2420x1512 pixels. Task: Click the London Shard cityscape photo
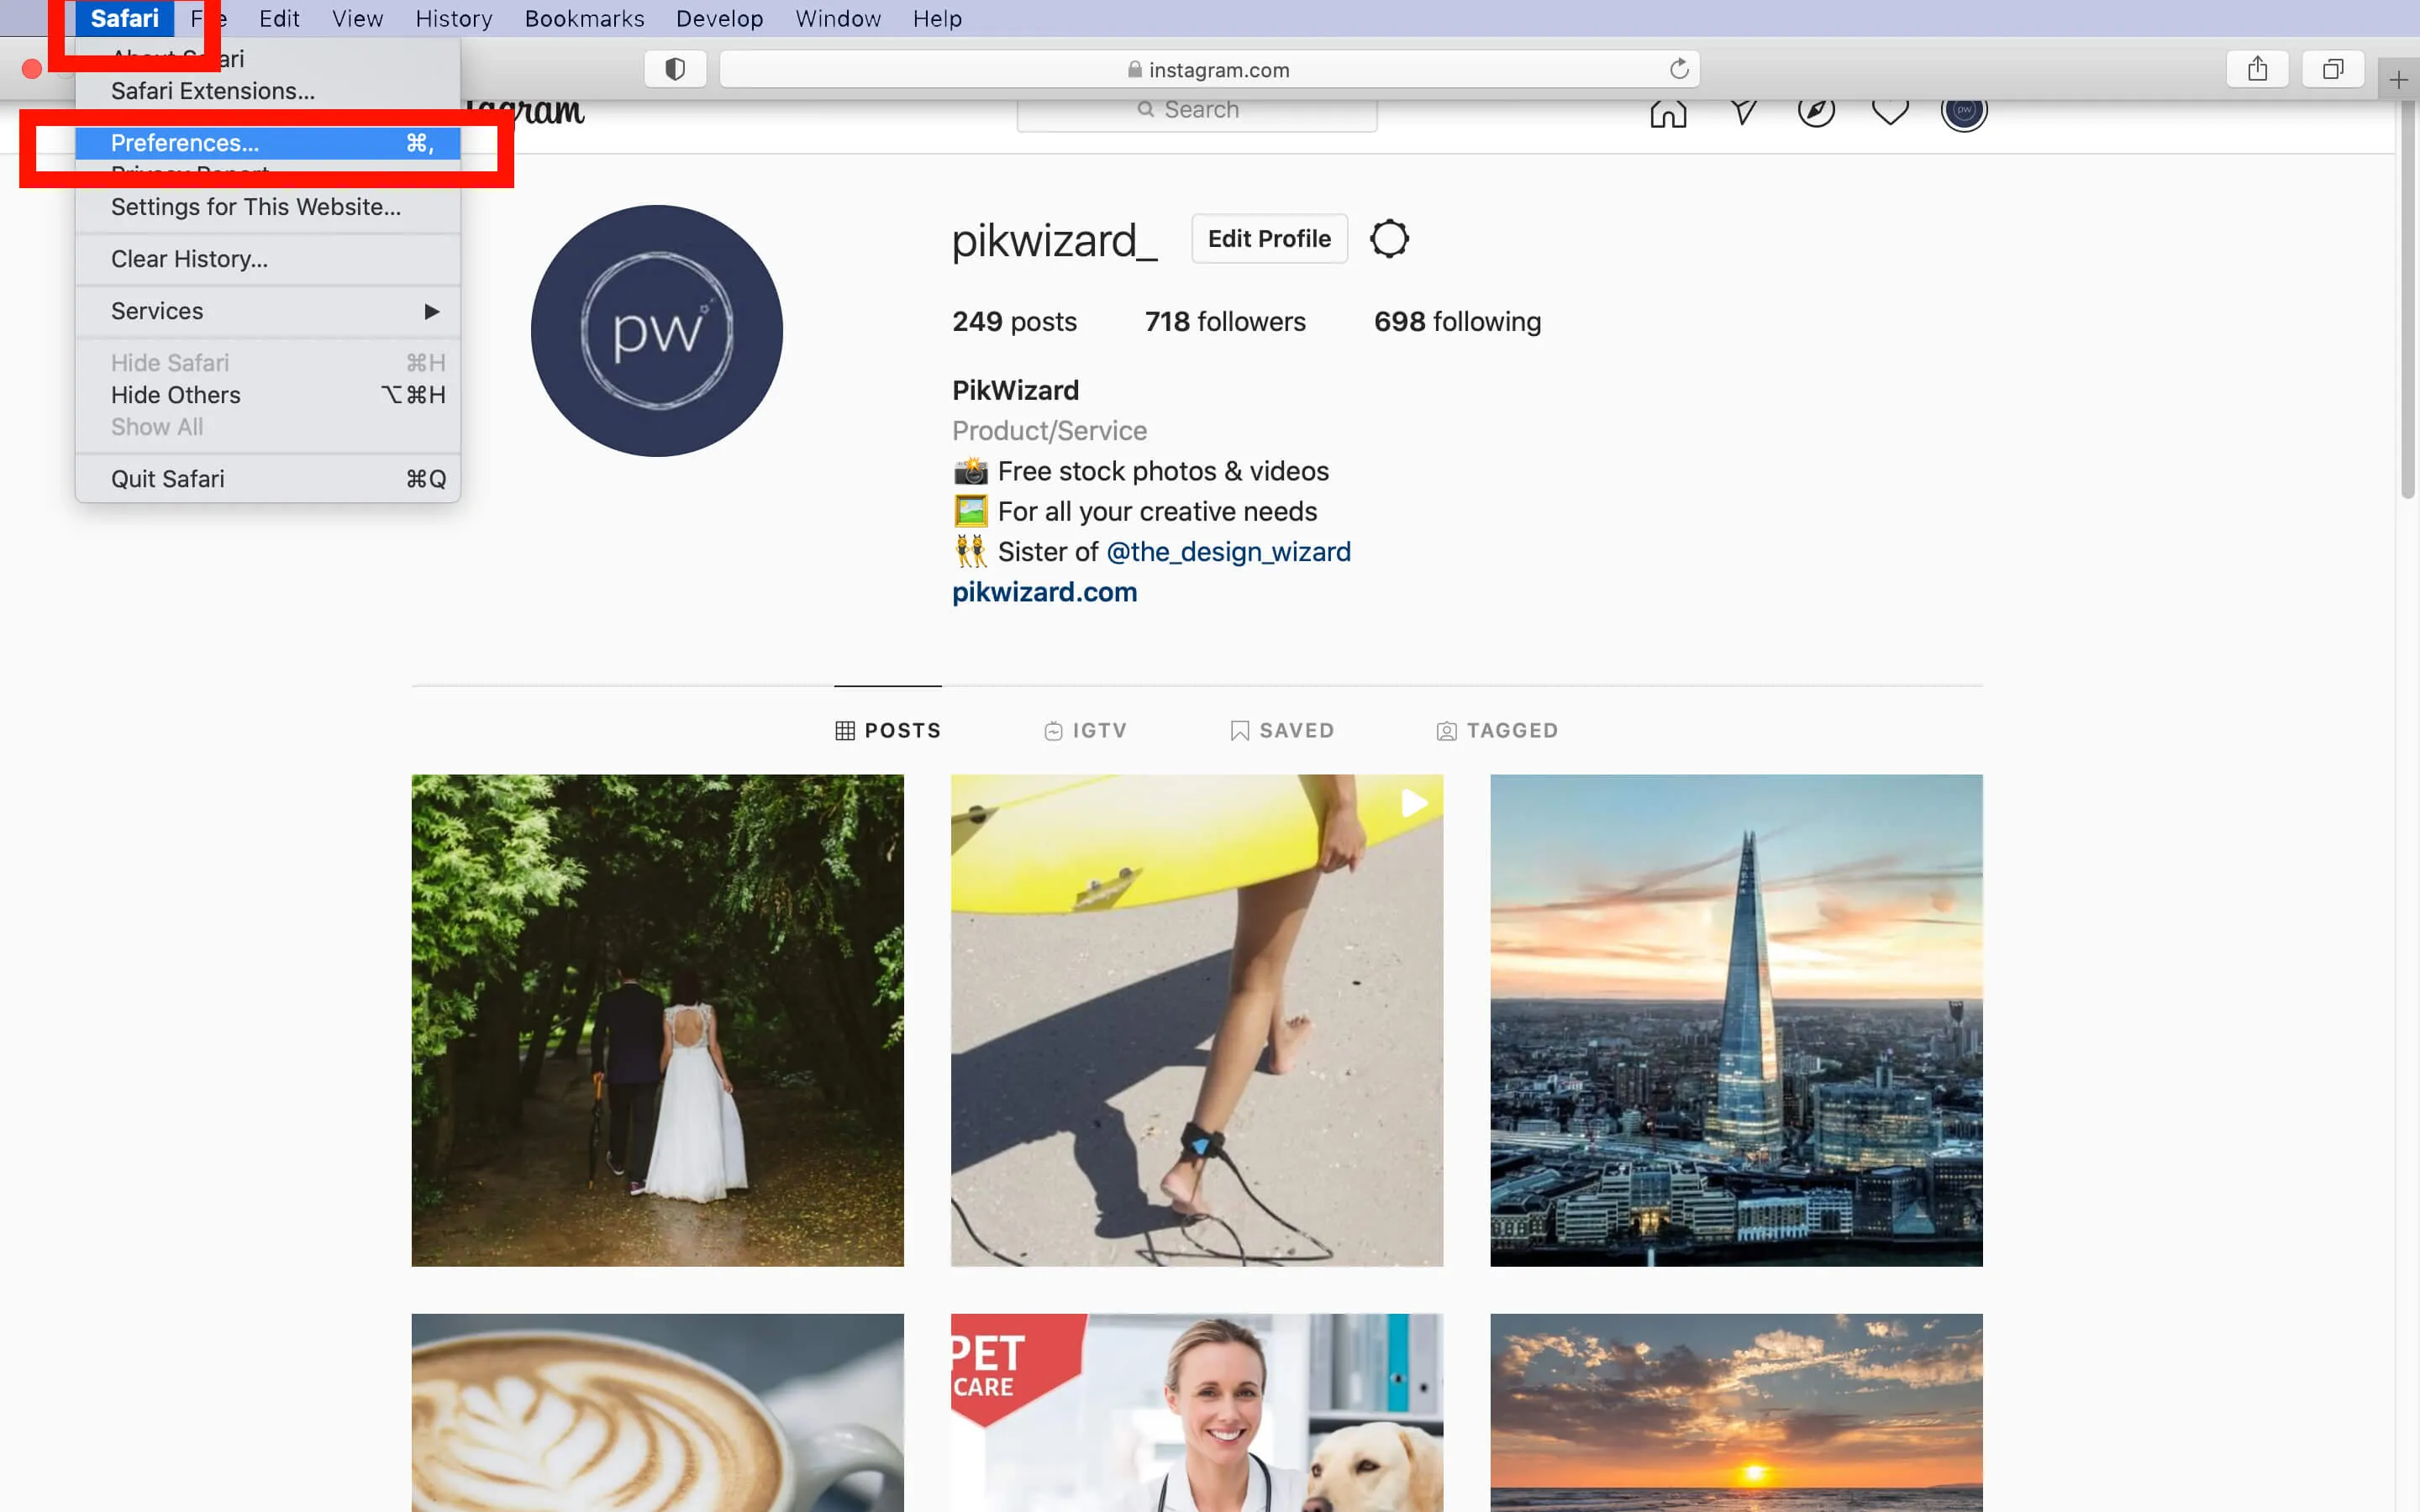click(1735, 1021)
